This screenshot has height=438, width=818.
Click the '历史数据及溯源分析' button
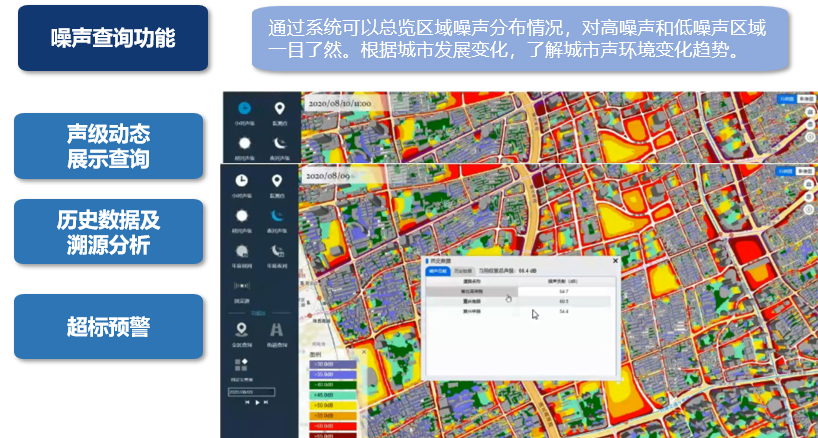pyautogui.click(x=108, y=232)
